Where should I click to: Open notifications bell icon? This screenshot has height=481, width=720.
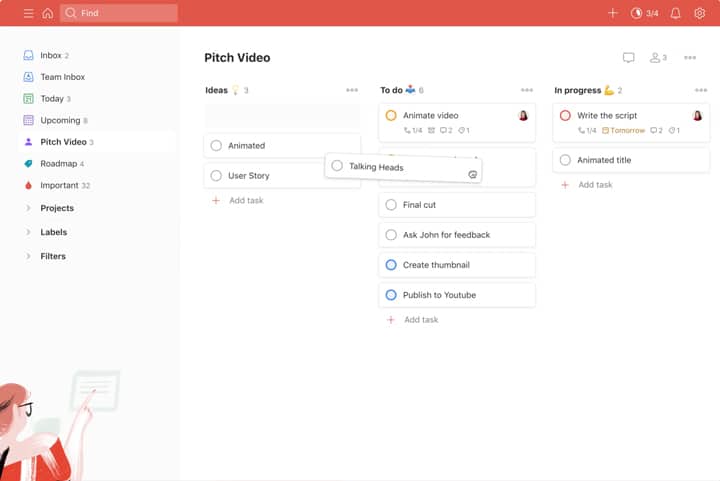point(675,13)
